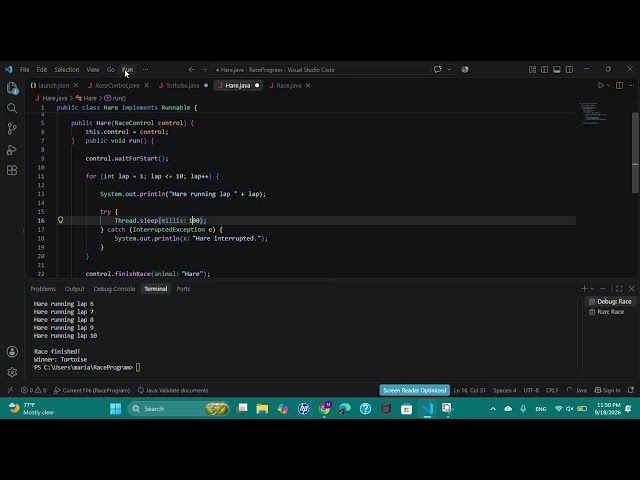The height and width of the screenshot is (480, 640).
Task: Open the Edit menu
Action: (x=42, y=70)
